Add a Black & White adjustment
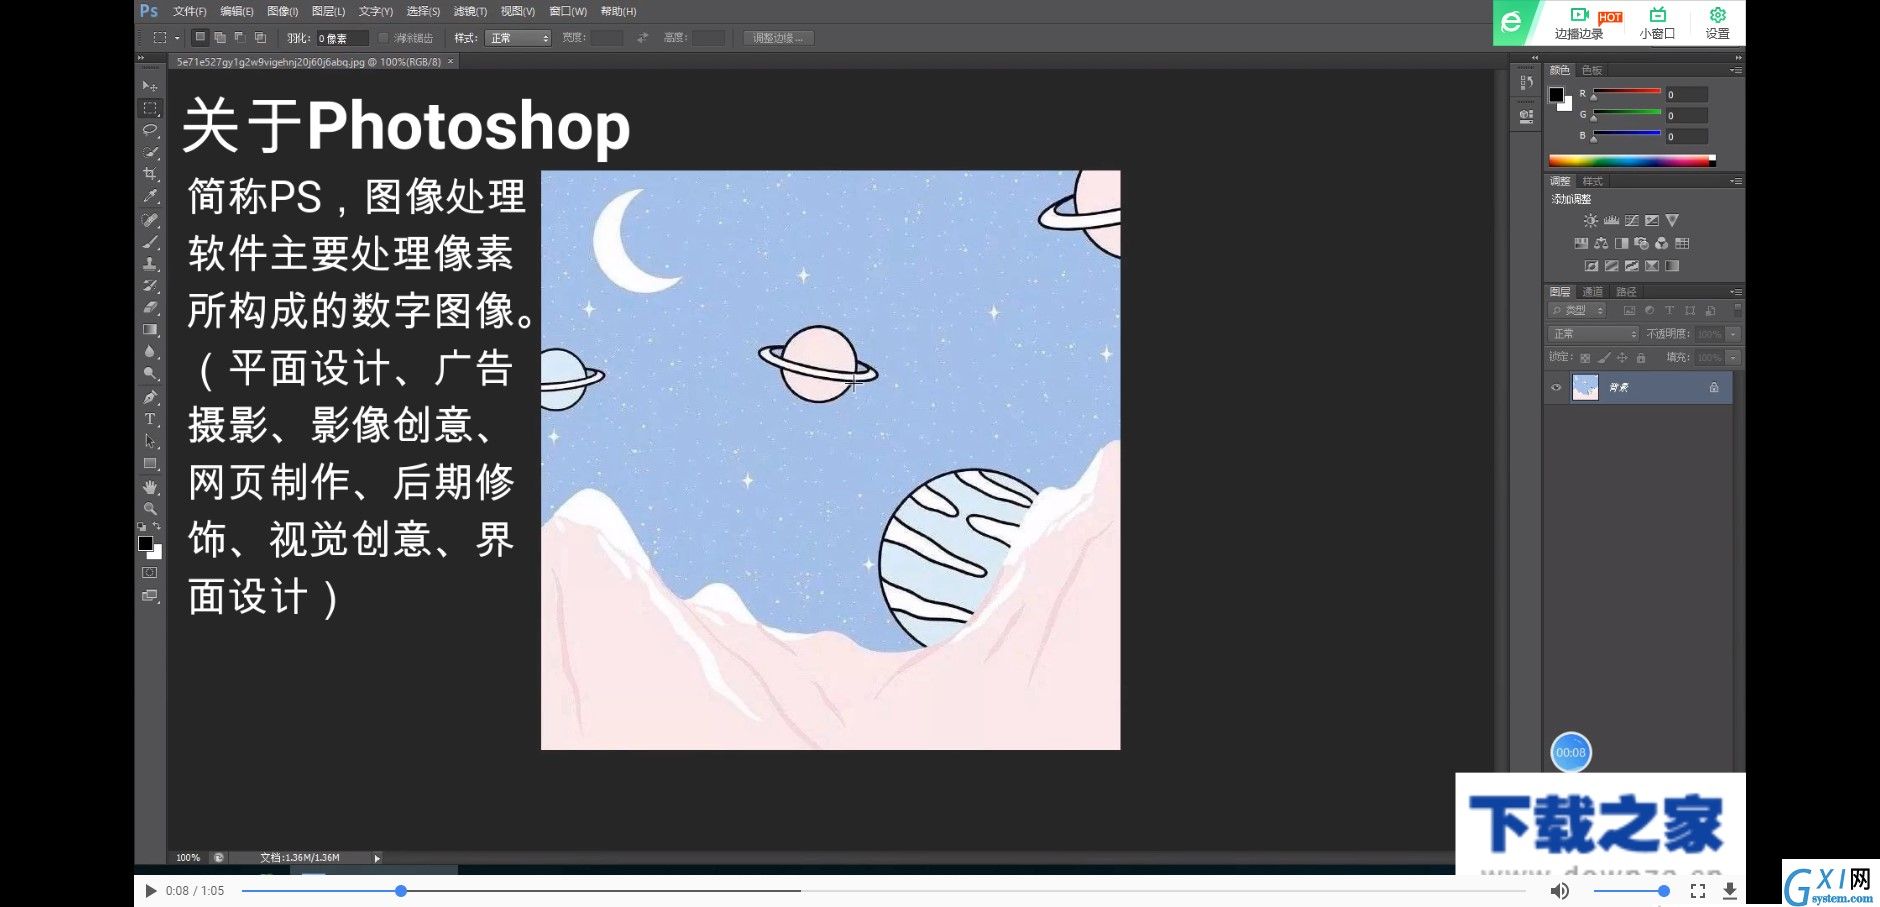The image size is (1880, 907). click(x=1621, y=243)
